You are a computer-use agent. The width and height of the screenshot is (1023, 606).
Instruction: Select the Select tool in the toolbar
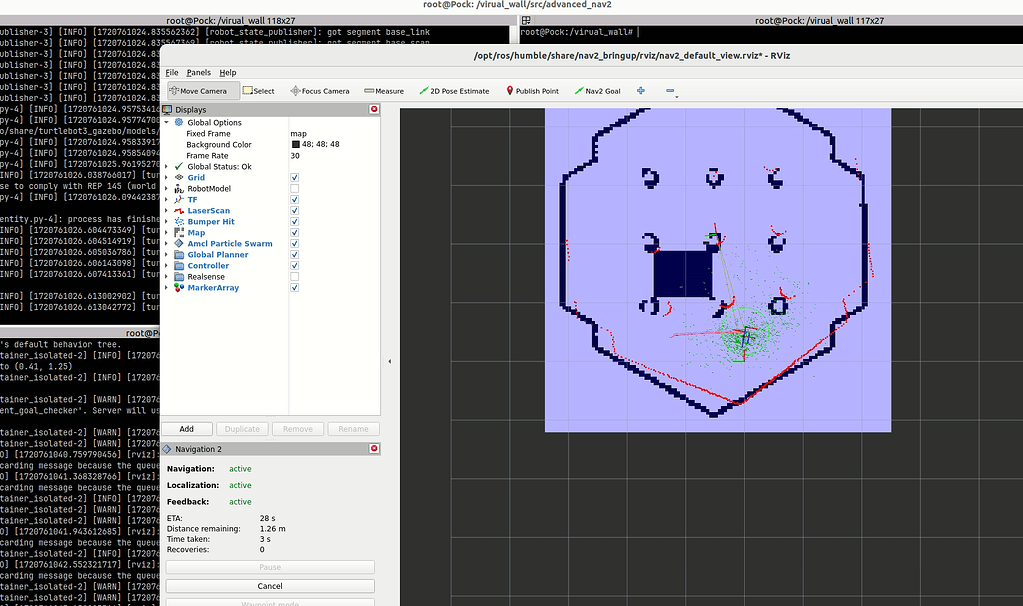click(259, 90)
